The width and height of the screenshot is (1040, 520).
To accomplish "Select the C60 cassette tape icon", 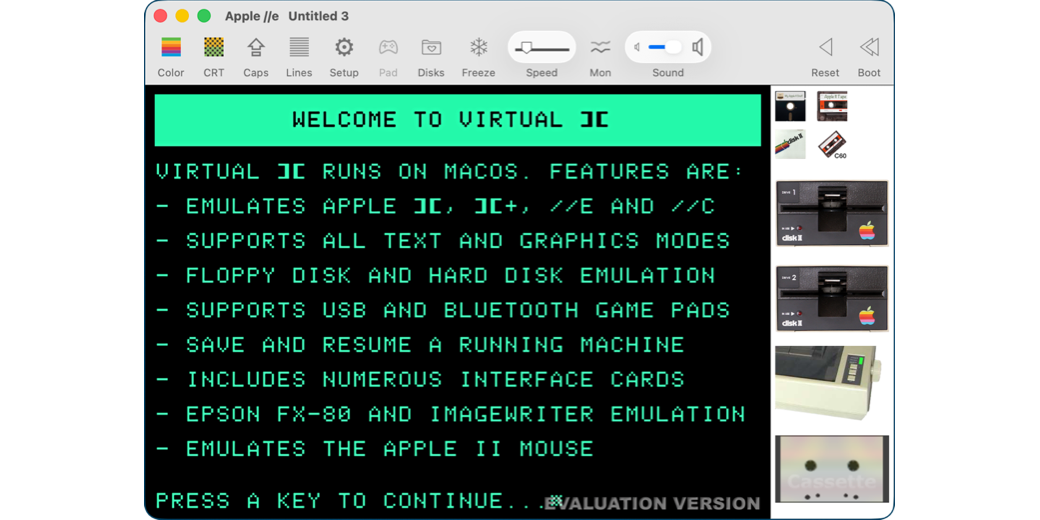I will pos(832,144).
